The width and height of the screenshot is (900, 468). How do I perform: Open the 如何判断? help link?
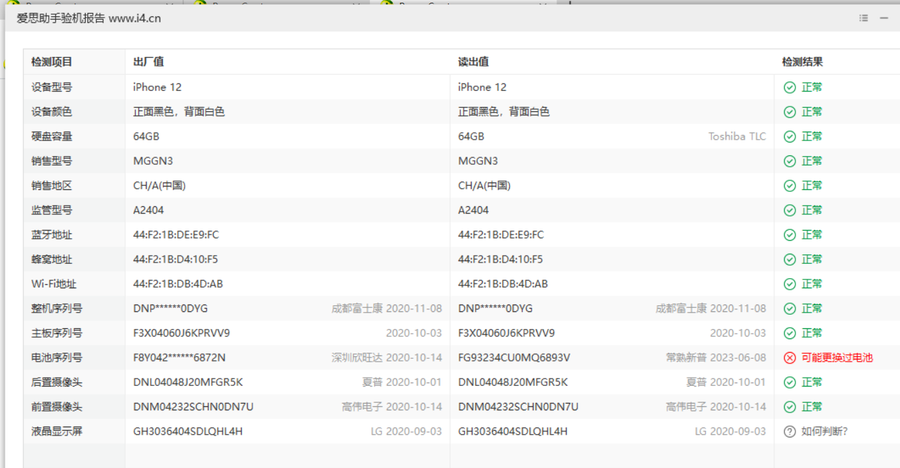coord(824,431)
